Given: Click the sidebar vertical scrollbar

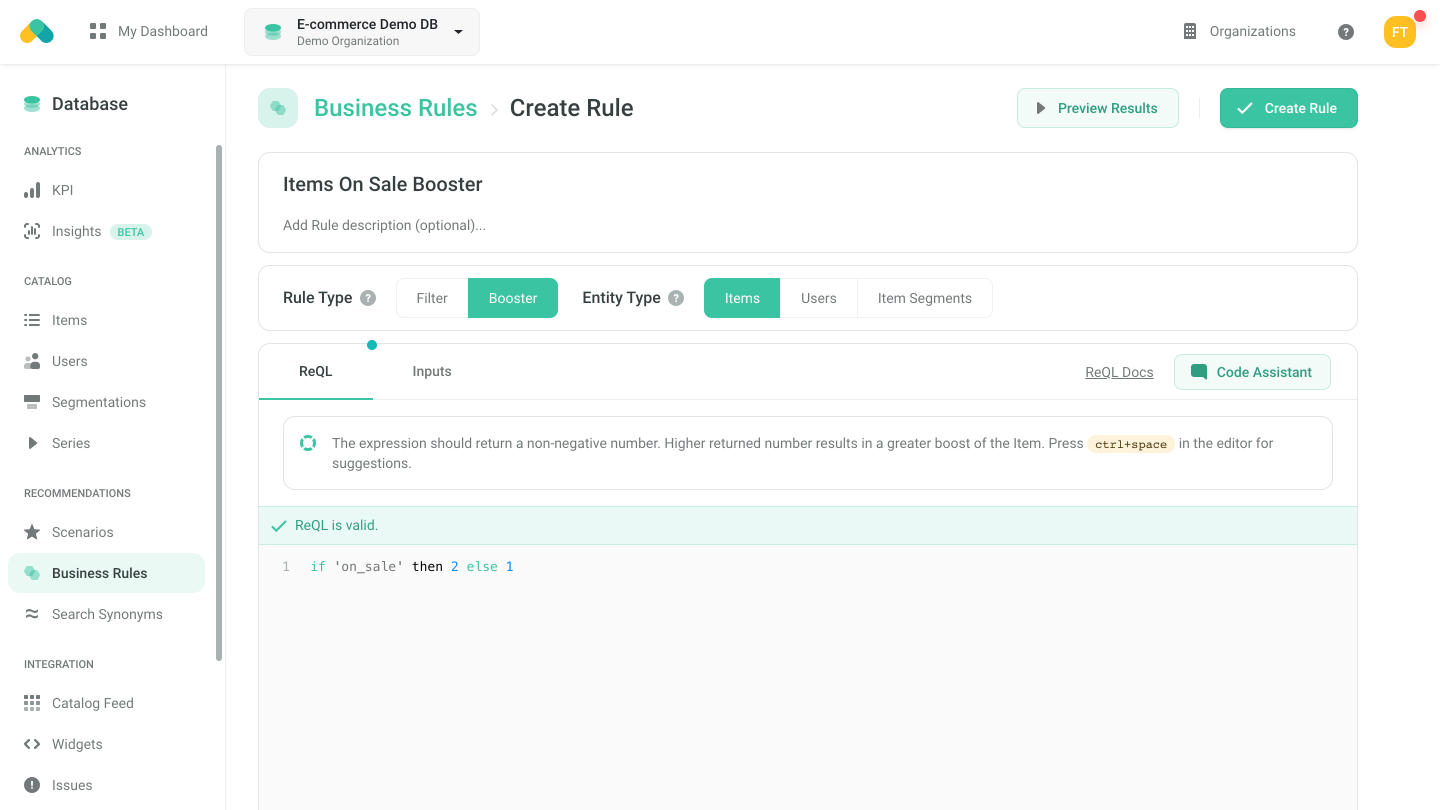Looking at the screenshot, I should click(219, 400).
